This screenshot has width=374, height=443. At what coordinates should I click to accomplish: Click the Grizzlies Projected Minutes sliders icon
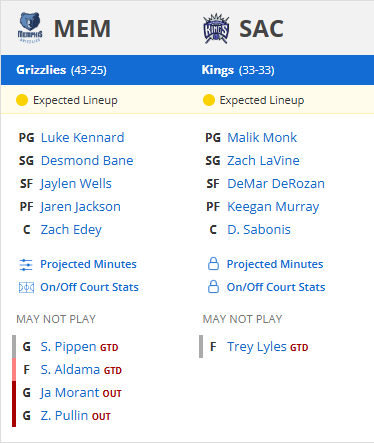point(26,265)
